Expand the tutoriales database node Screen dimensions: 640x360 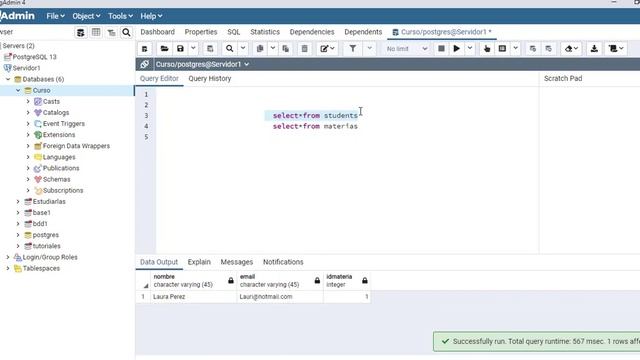pyautogui.click(x=18, y=246)
